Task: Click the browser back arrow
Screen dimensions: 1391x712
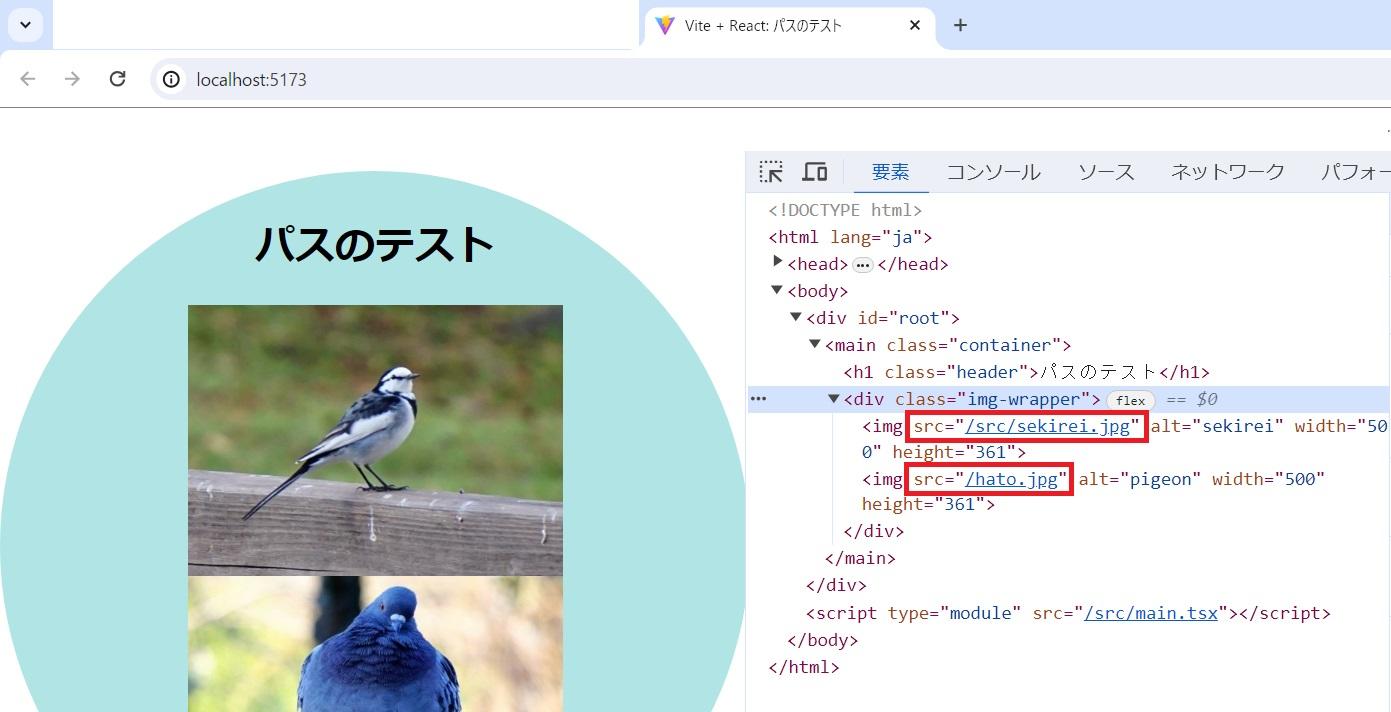Action: [28, 79]
